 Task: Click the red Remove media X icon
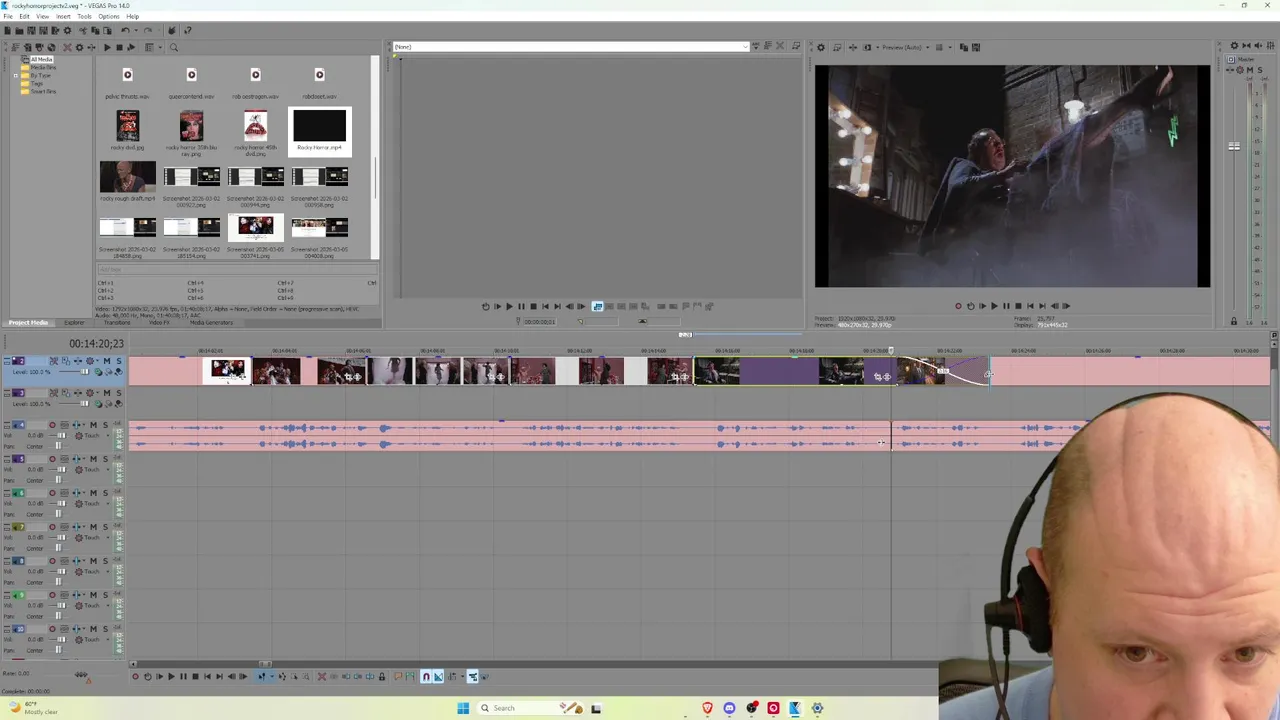click(x=67, y=47)
